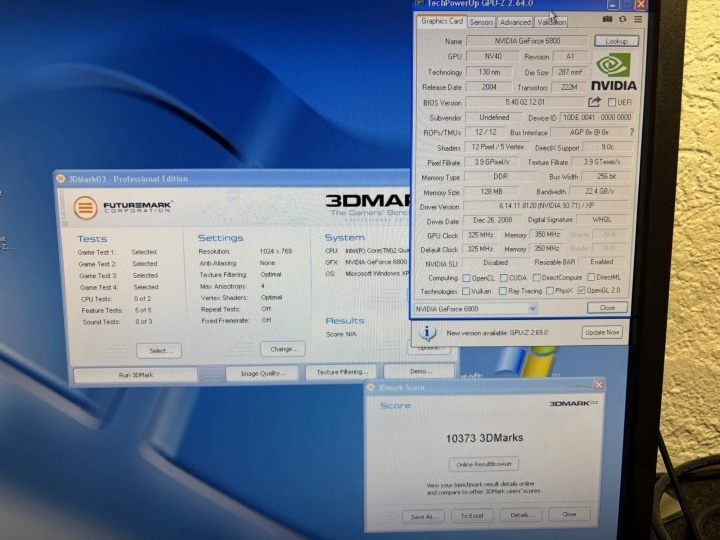
Task: Open Texture Filtering... in 3DMark03
Action: point(341,372)
